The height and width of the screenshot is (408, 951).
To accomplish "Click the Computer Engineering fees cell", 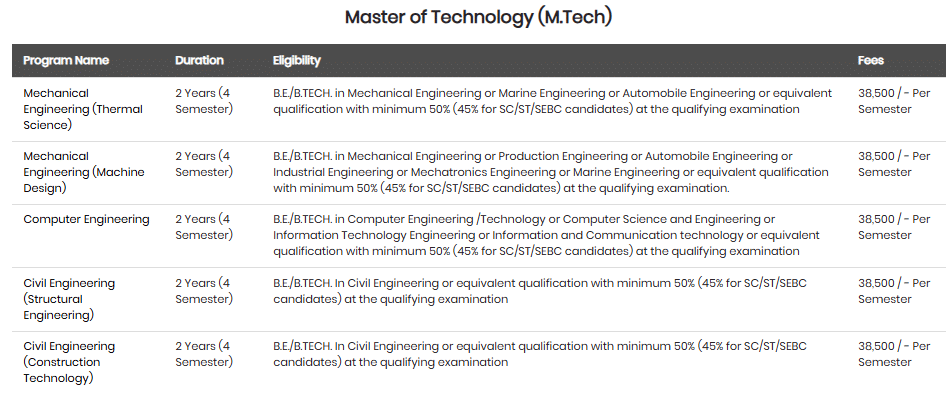I will pyautogui.click(x=893, y=227).
